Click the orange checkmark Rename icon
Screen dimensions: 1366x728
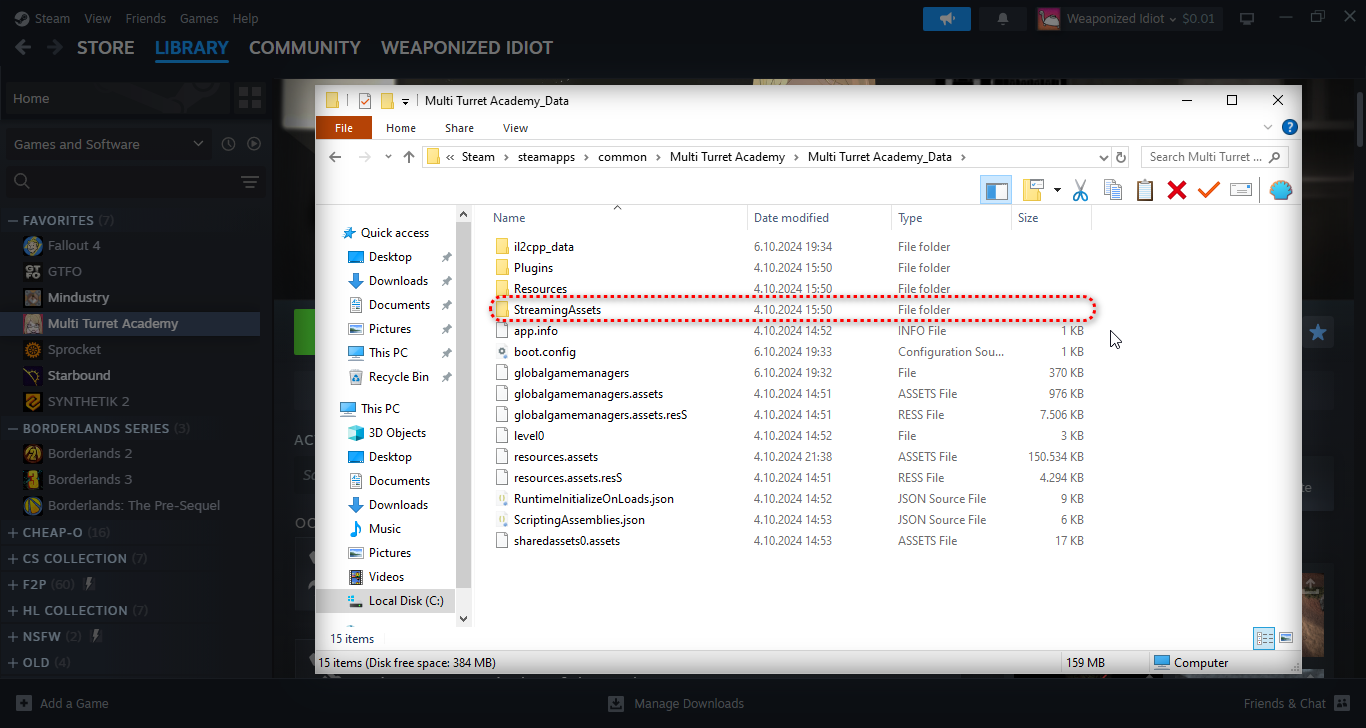pyautogui.click(x=1209, y=190)
